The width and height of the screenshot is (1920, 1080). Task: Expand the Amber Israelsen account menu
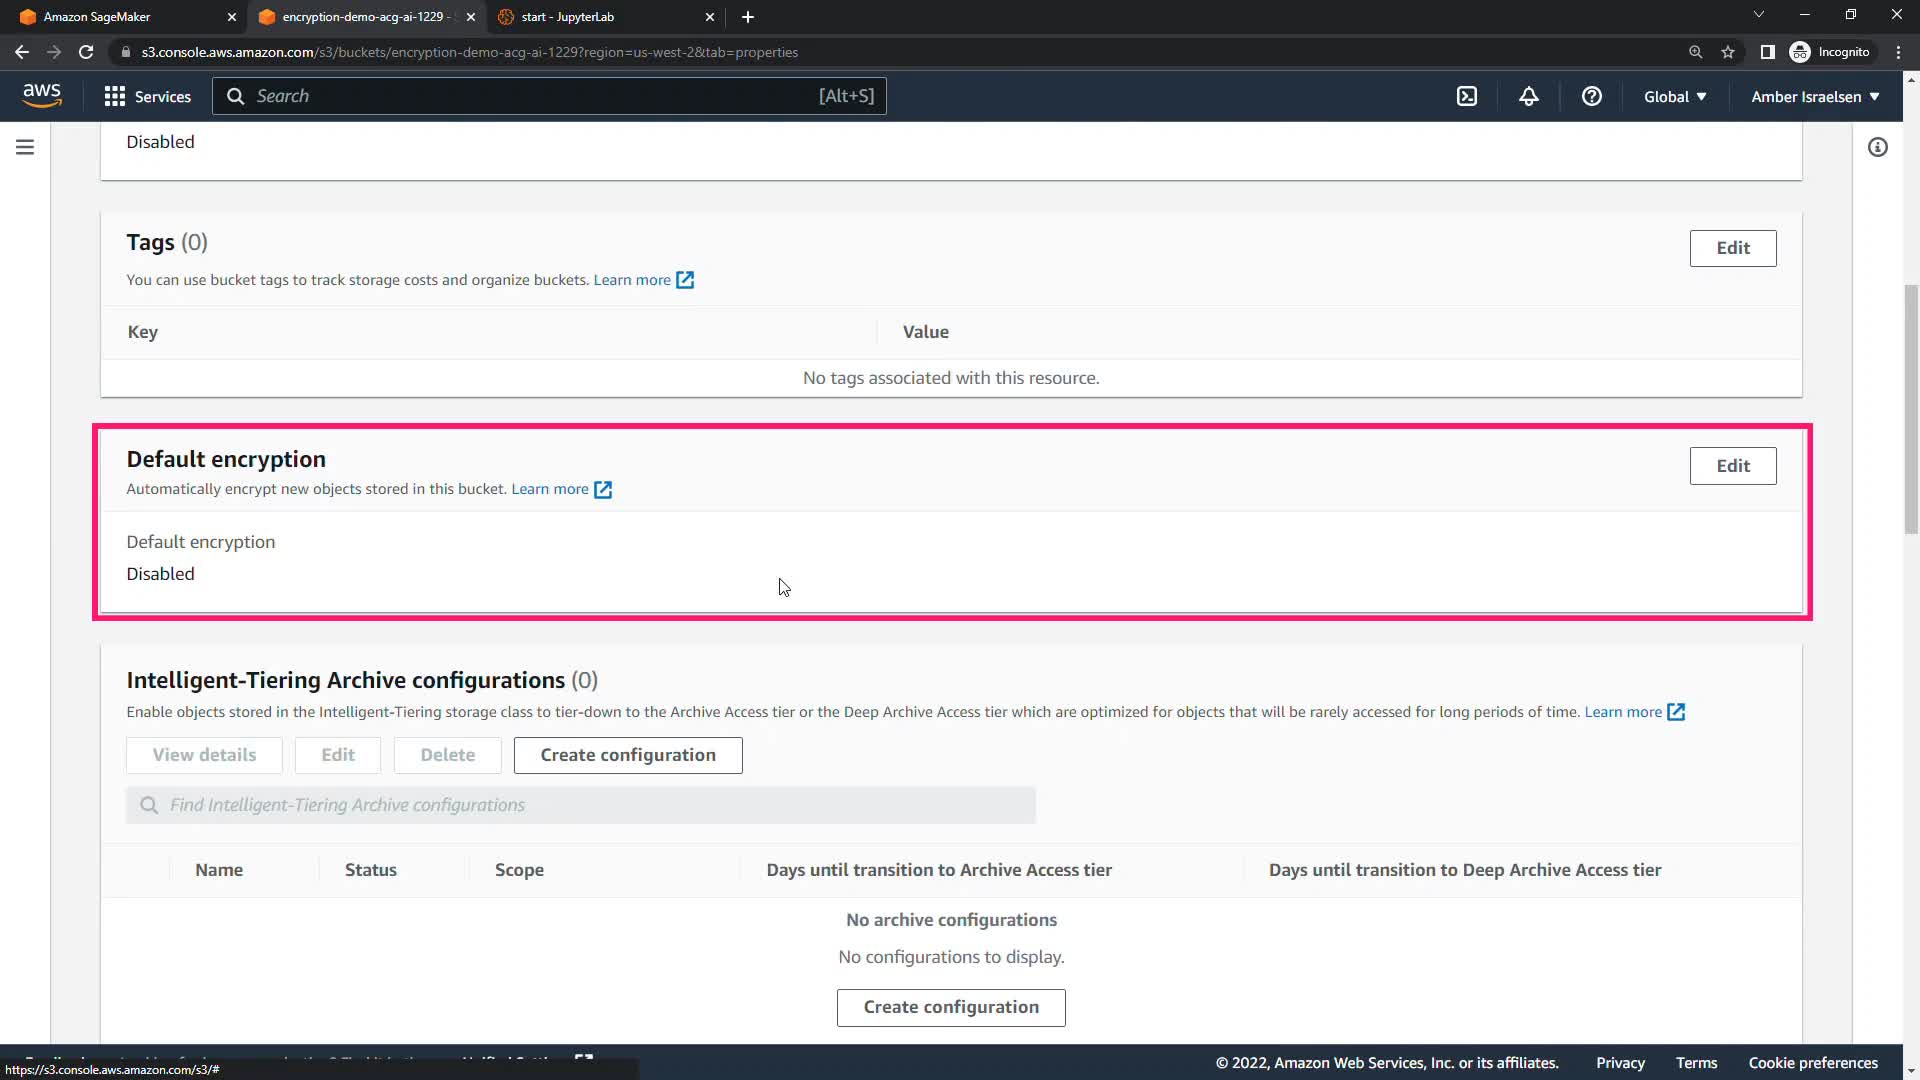(x=1814, y=96)
